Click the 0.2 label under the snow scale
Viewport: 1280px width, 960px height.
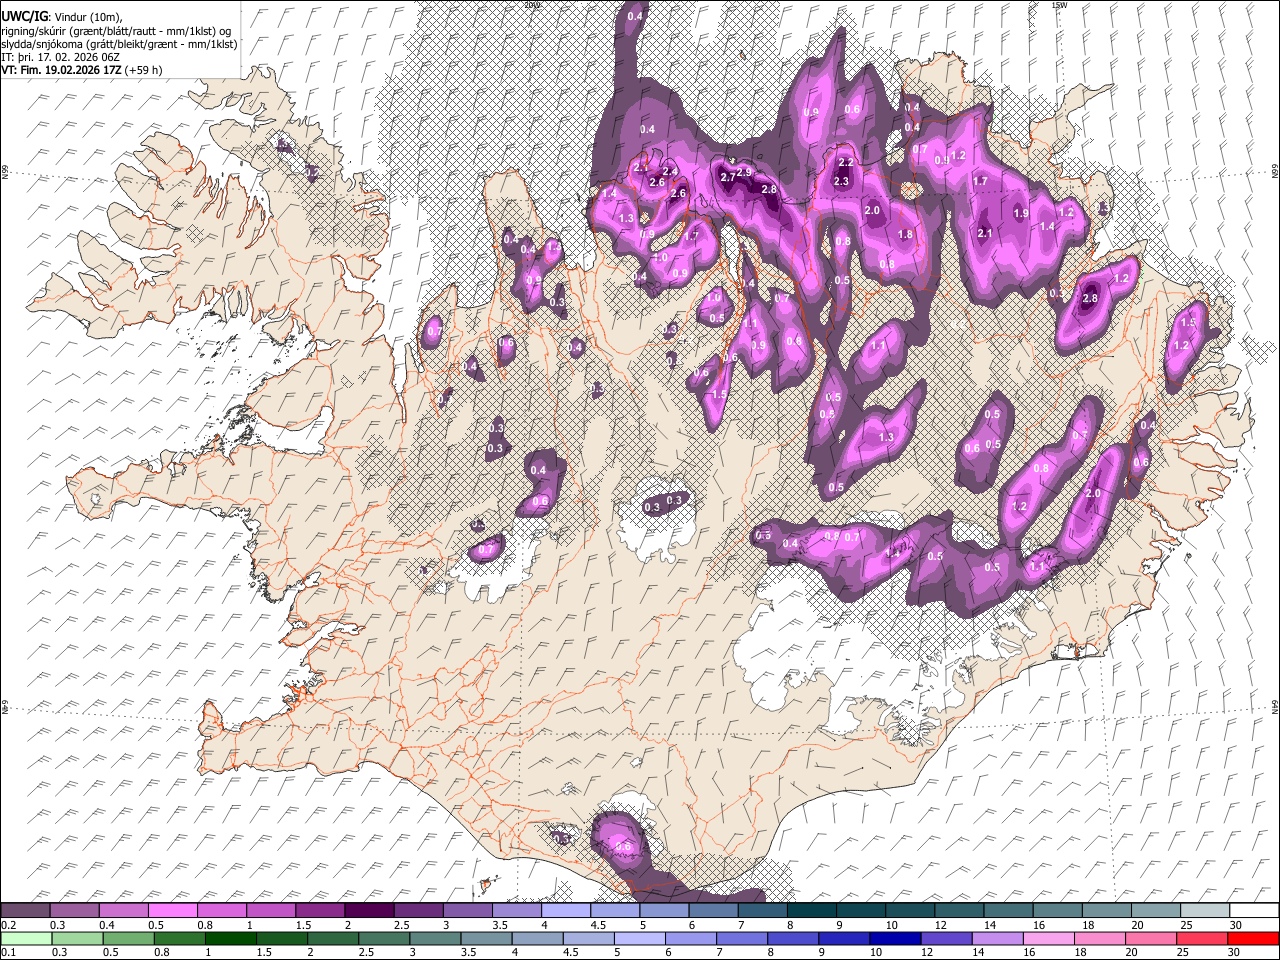point(9,925)
